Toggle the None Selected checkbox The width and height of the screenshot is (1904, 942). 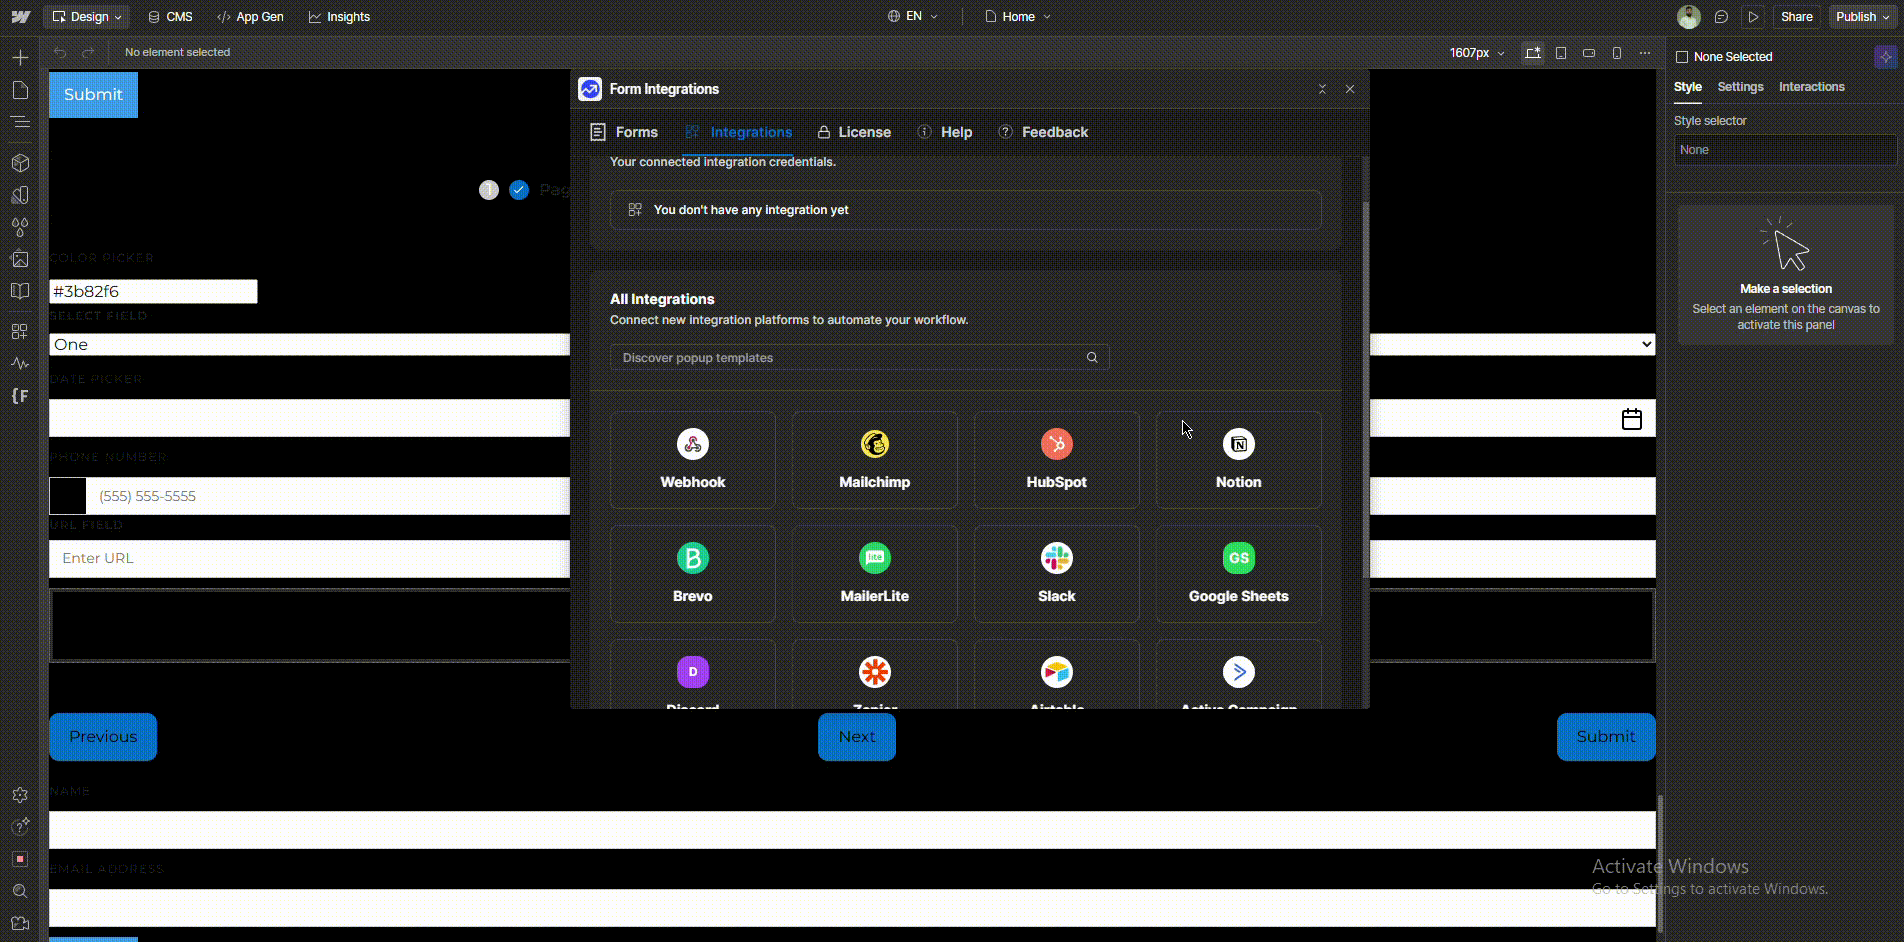(x=1682, y=57)
